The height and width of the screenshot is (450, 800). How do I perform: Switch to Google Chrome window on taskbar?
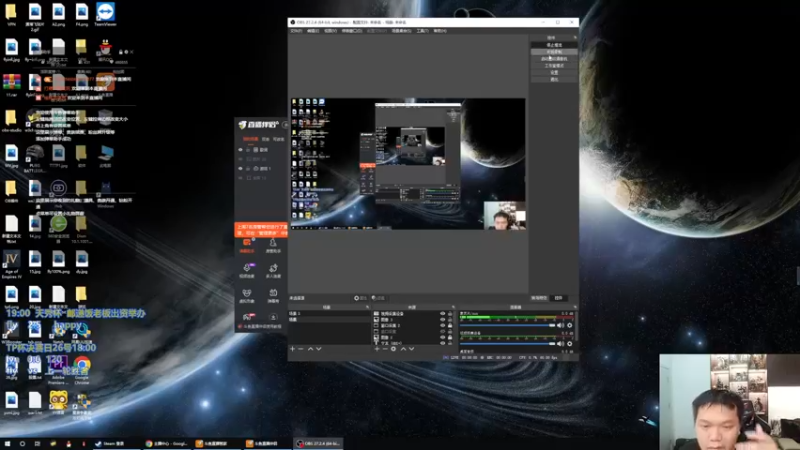[x=166, y=444]
